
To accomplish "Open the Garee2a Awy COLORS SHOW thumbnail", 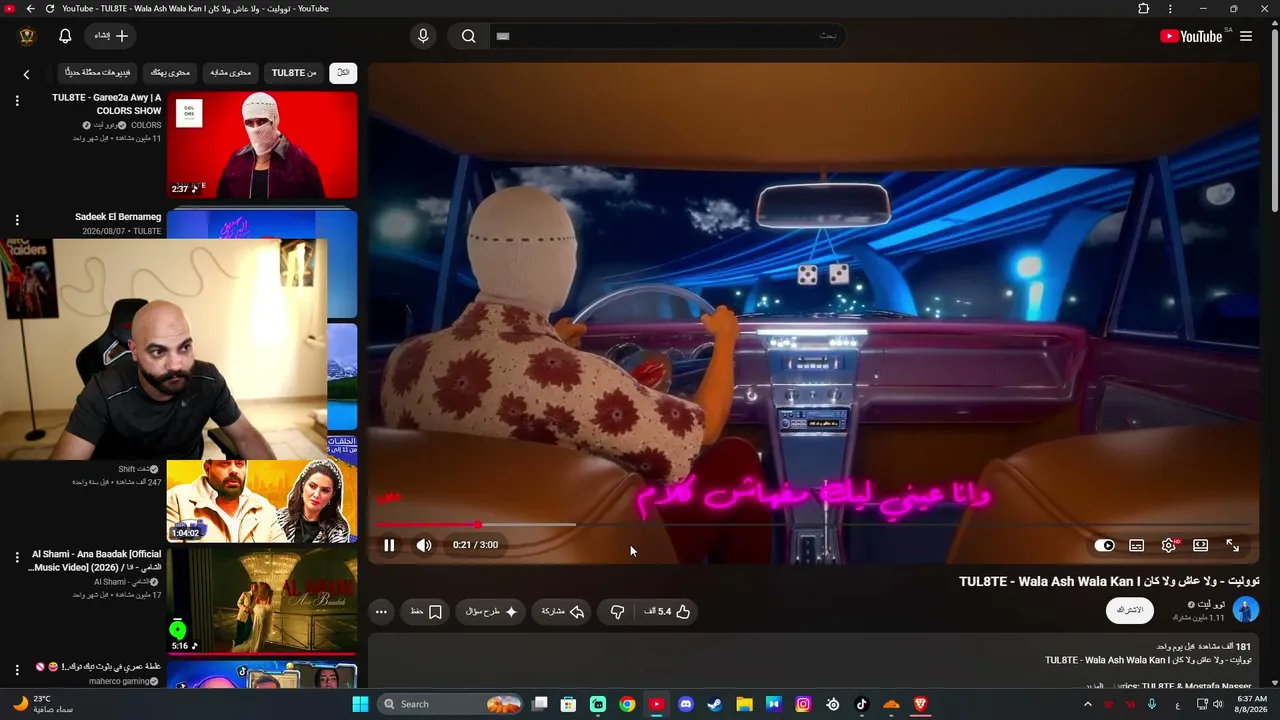I will pyautogui.click(x=262, y=145).
